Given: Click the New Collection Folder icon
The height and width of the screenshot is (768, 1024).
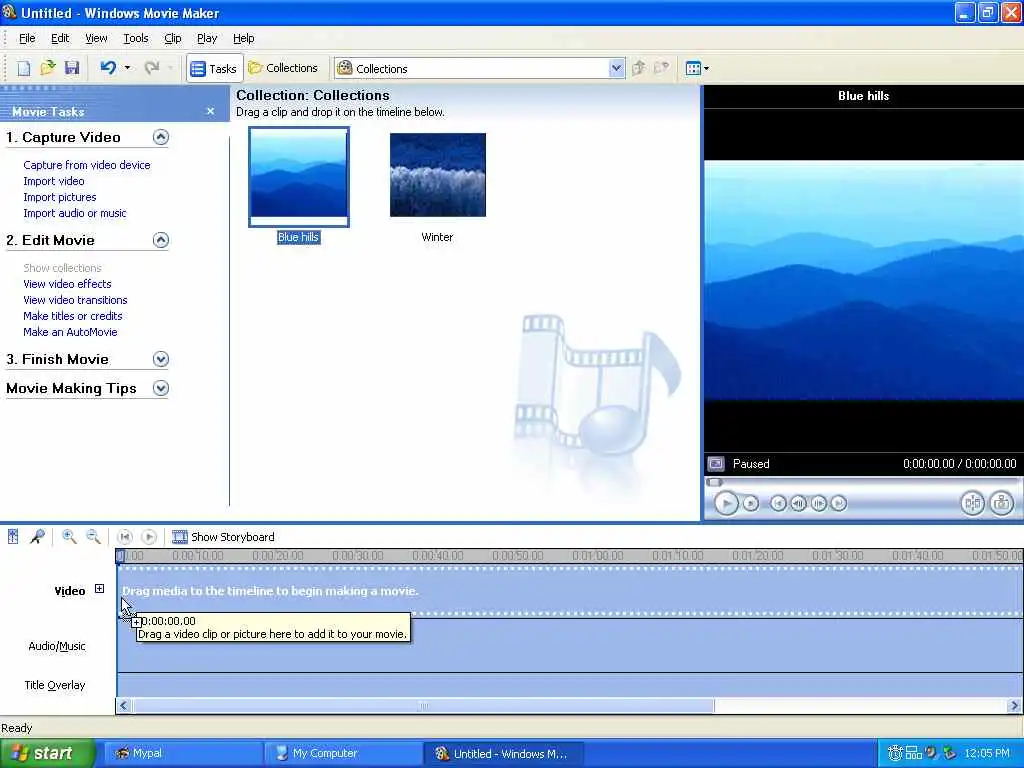Looking at the screenshot, I should point(662,68).
